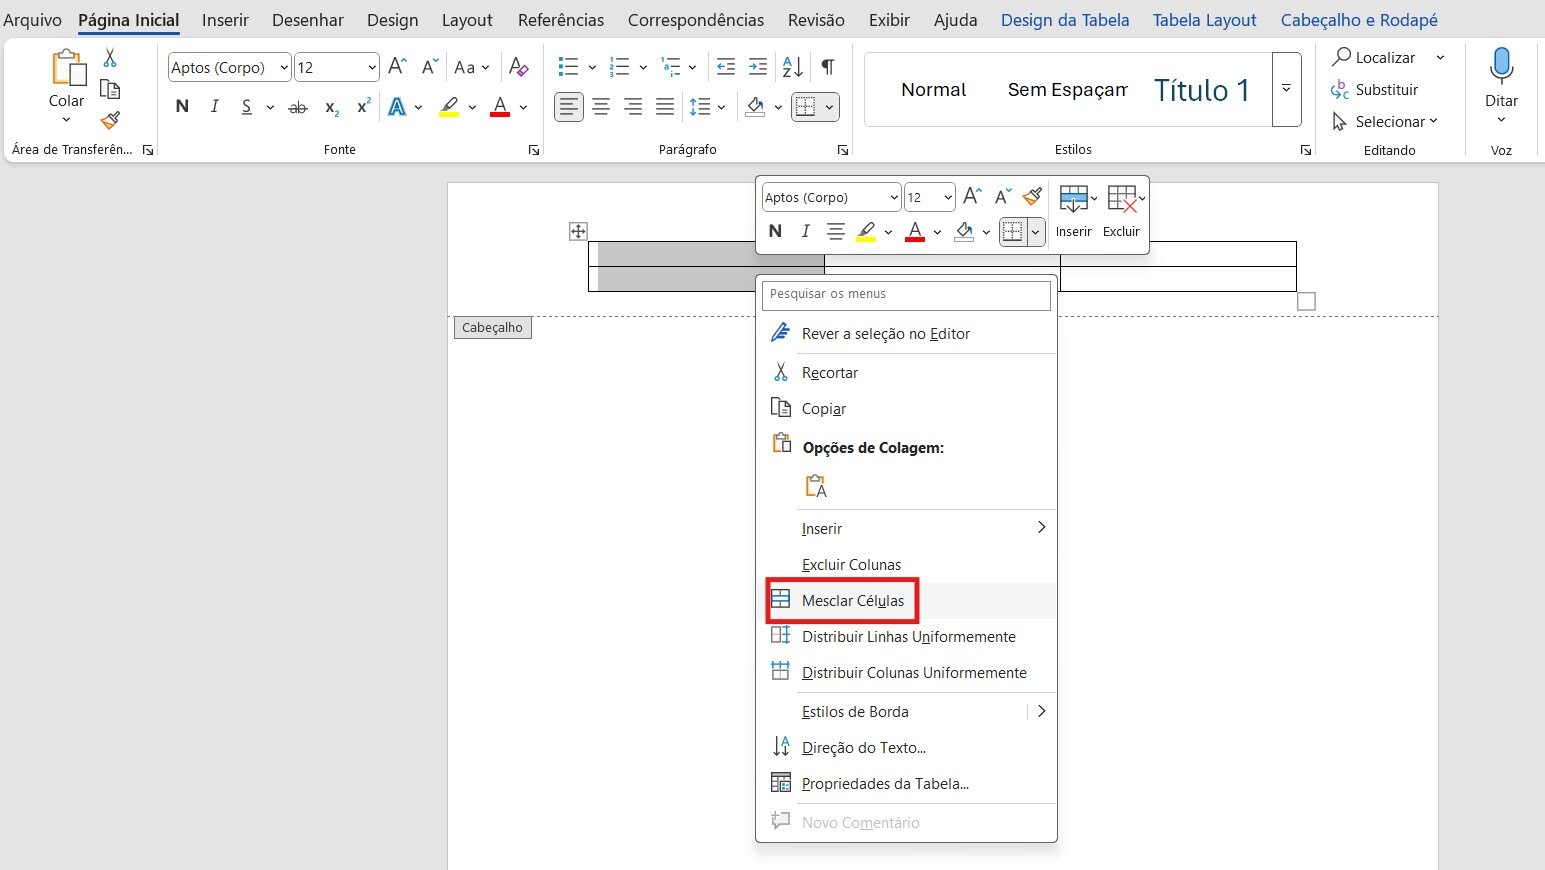Click the Format Painter brush in the ribbon
Viewport: 1545px width, 870px height.
(x=110, y=121)
